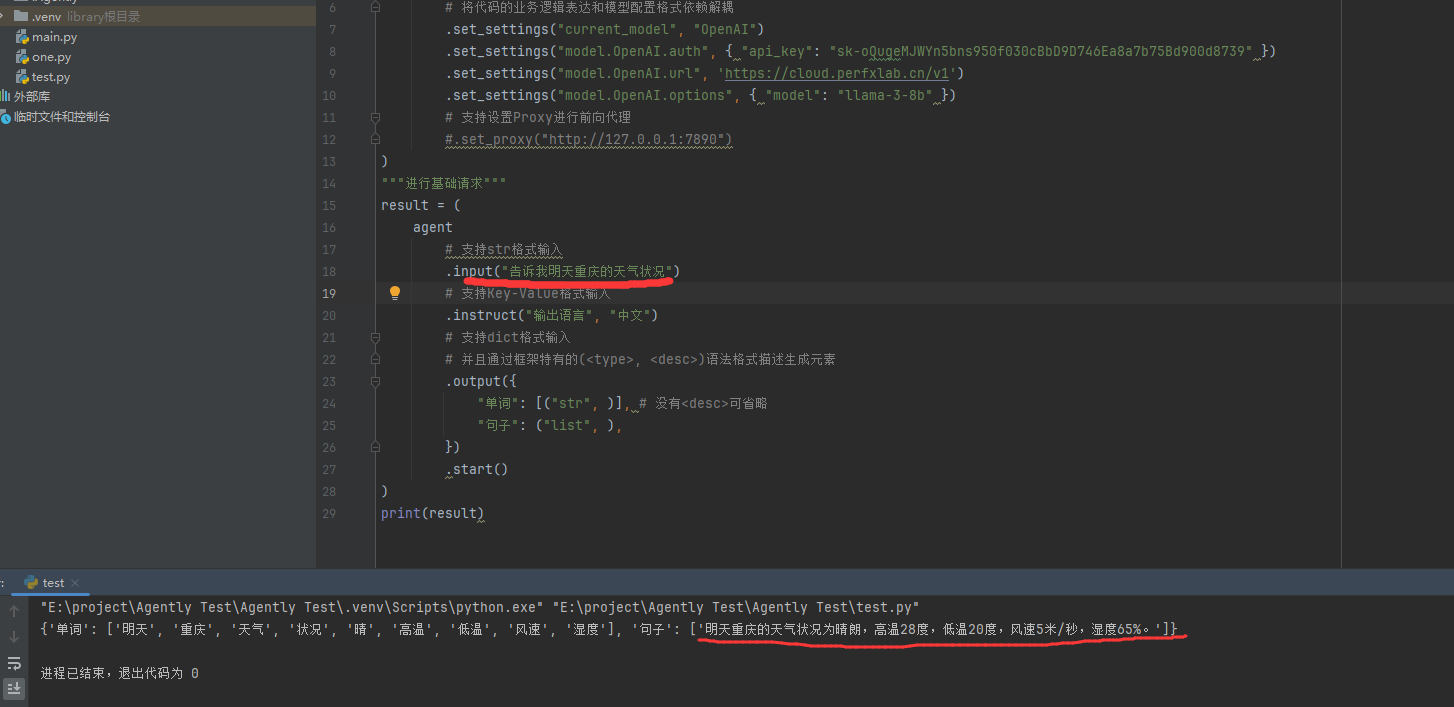Click the soft-wrap icon in run console
Screen dimensions: 1454x707
[x=14, y=663]
